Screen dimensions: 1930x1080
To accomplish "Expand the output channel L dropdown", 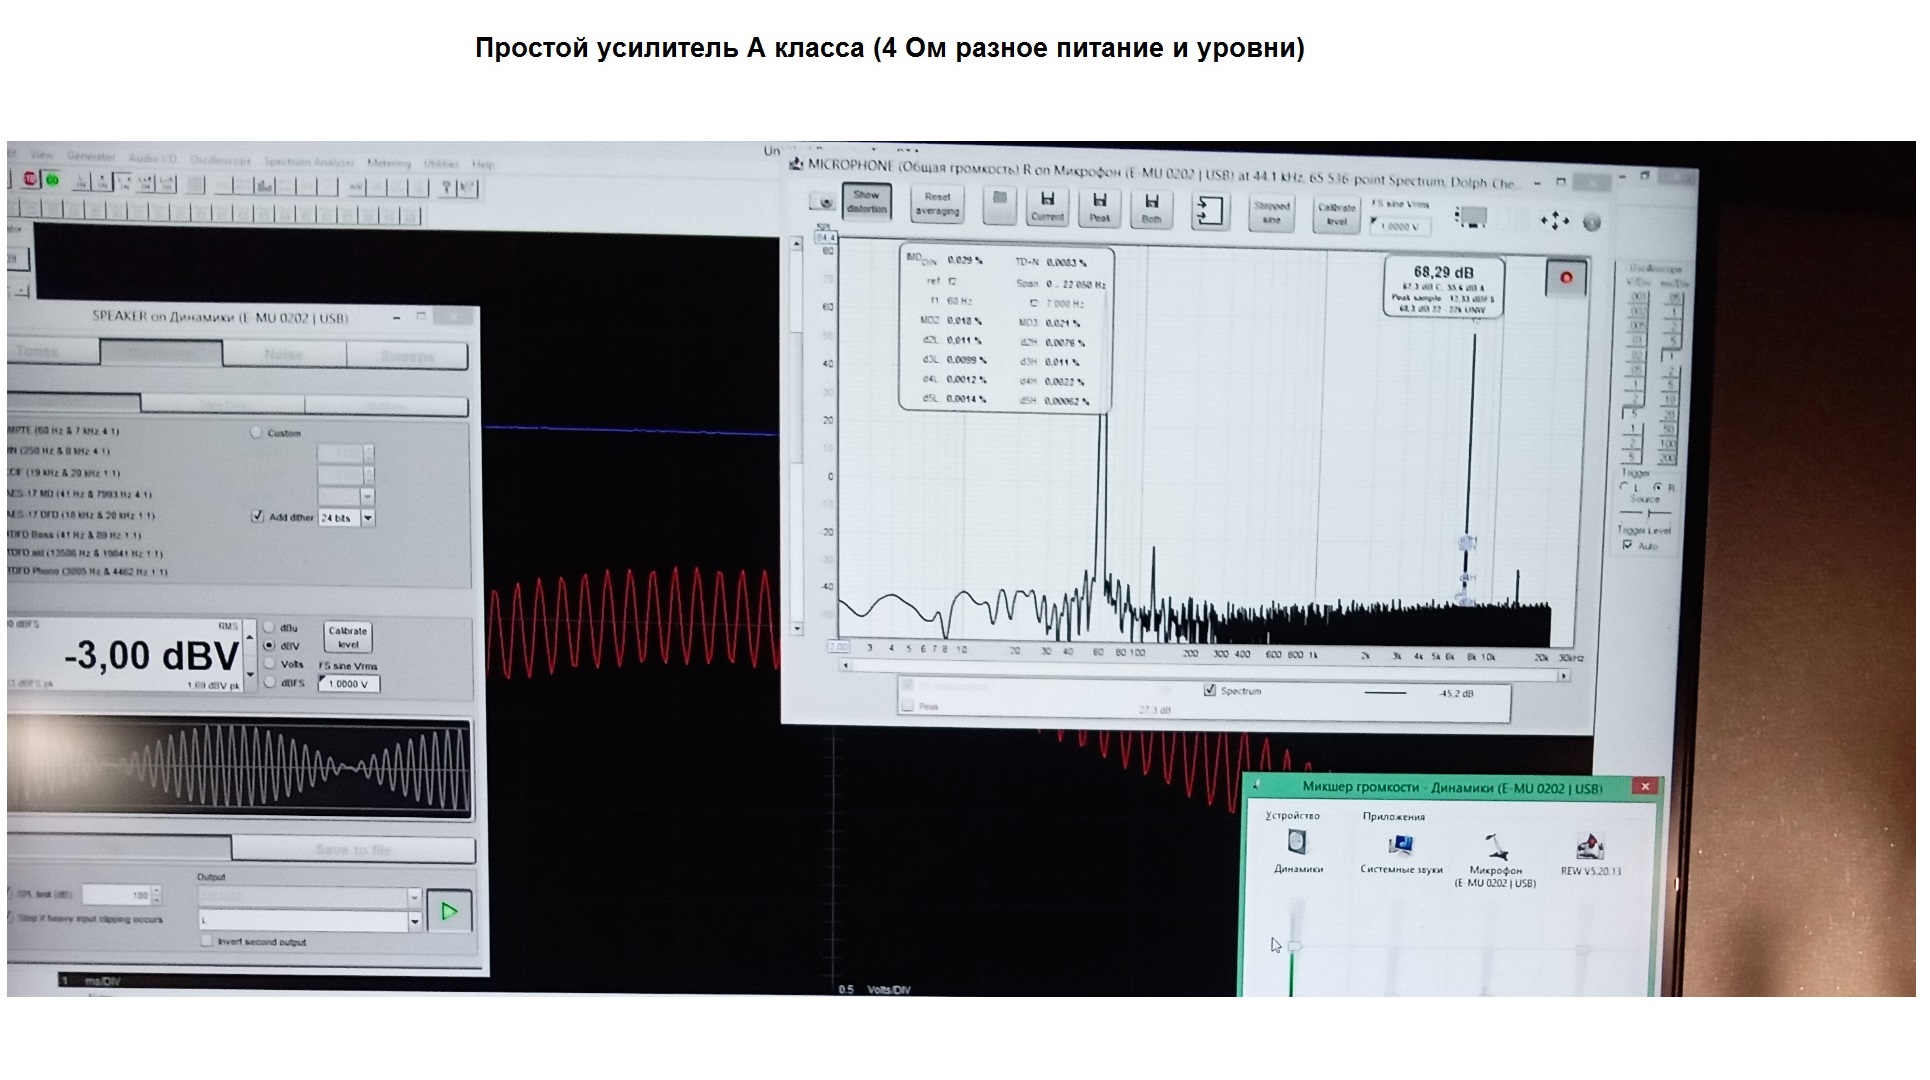I will click(x=414, y=920).
